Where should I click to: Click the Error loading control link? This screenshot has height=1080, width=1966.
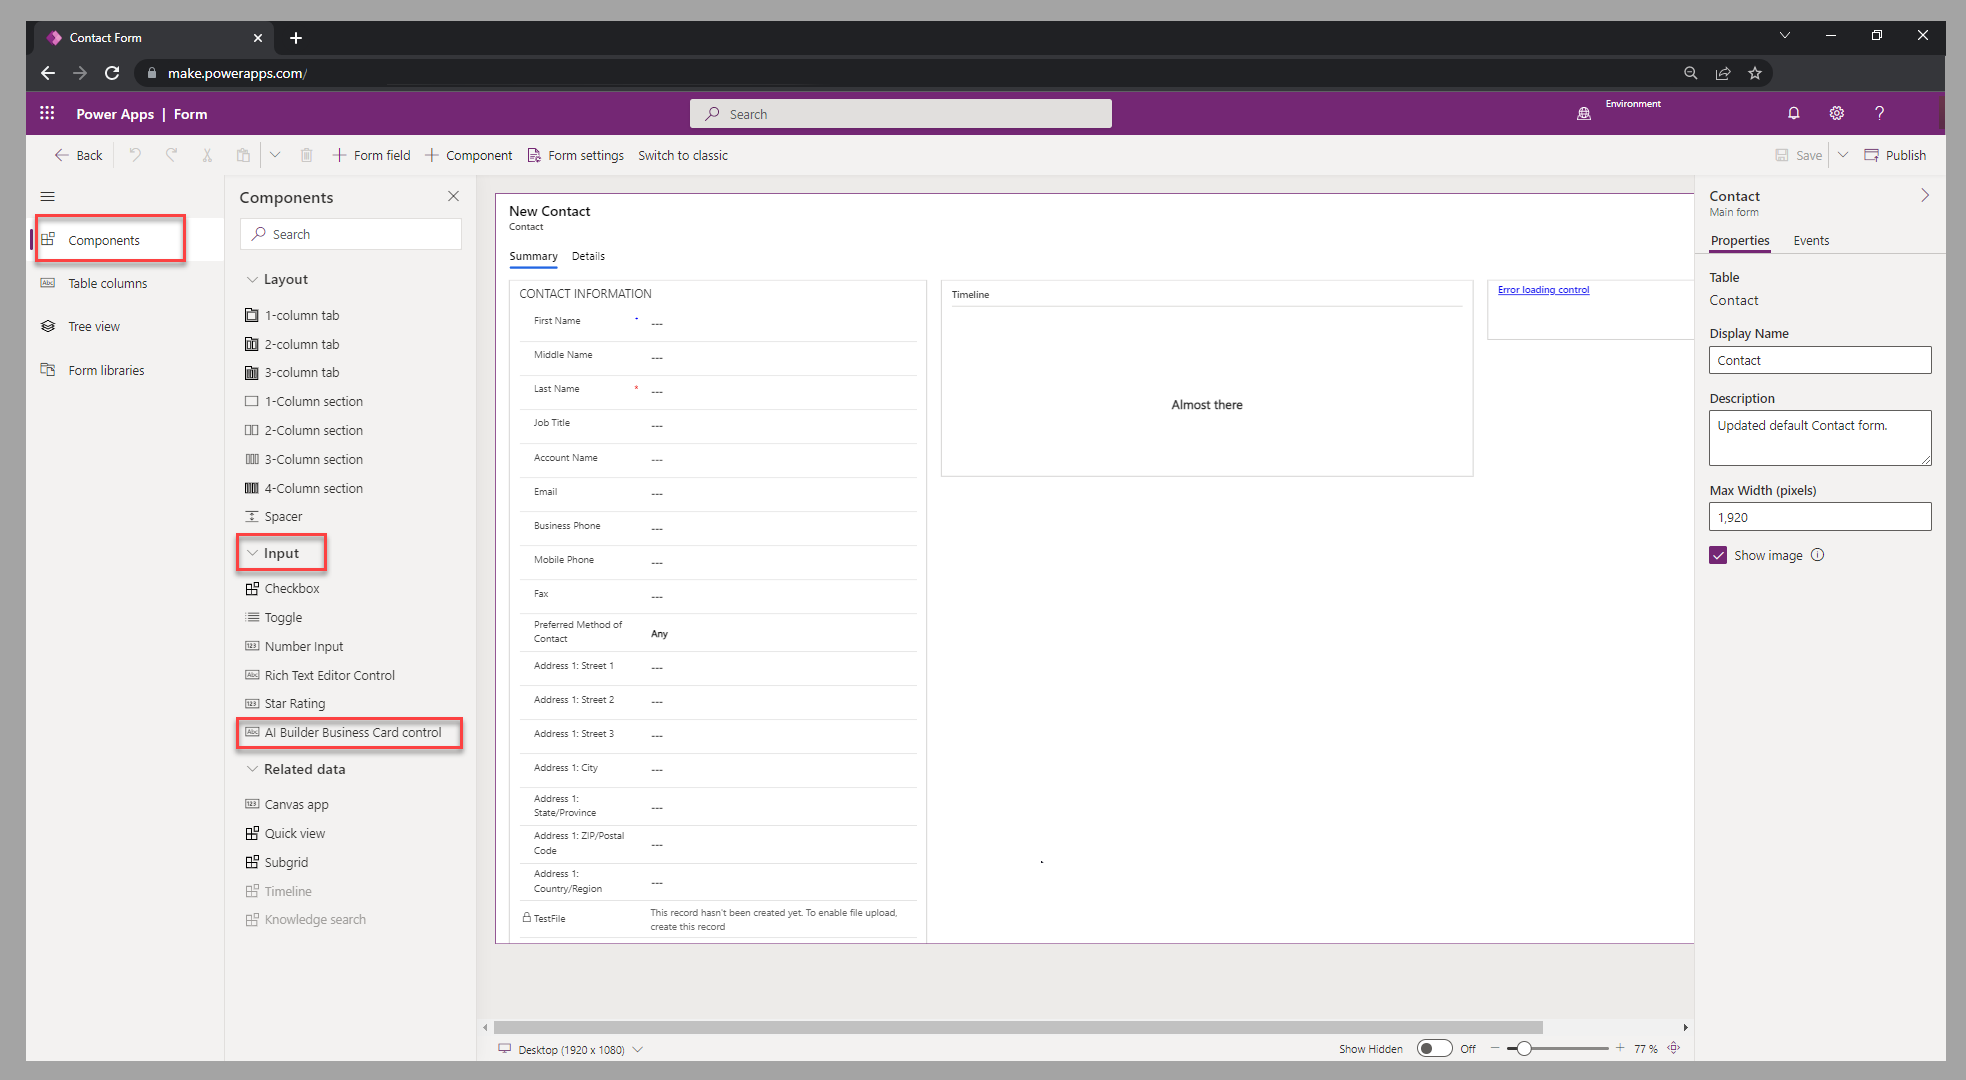tap(1543, 289)
